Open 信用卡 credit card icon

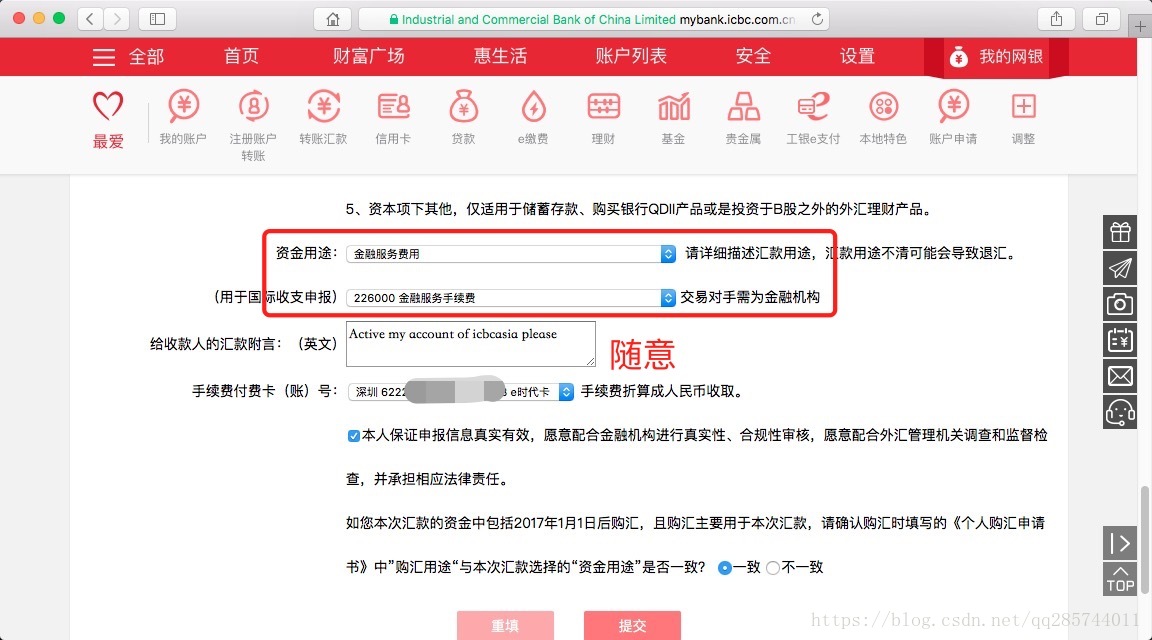pyautogui.click(x=393, y=107)
